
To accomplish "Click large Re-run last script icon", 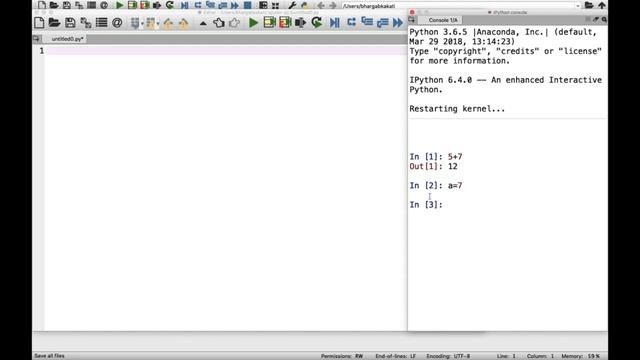I will [317, 22].
